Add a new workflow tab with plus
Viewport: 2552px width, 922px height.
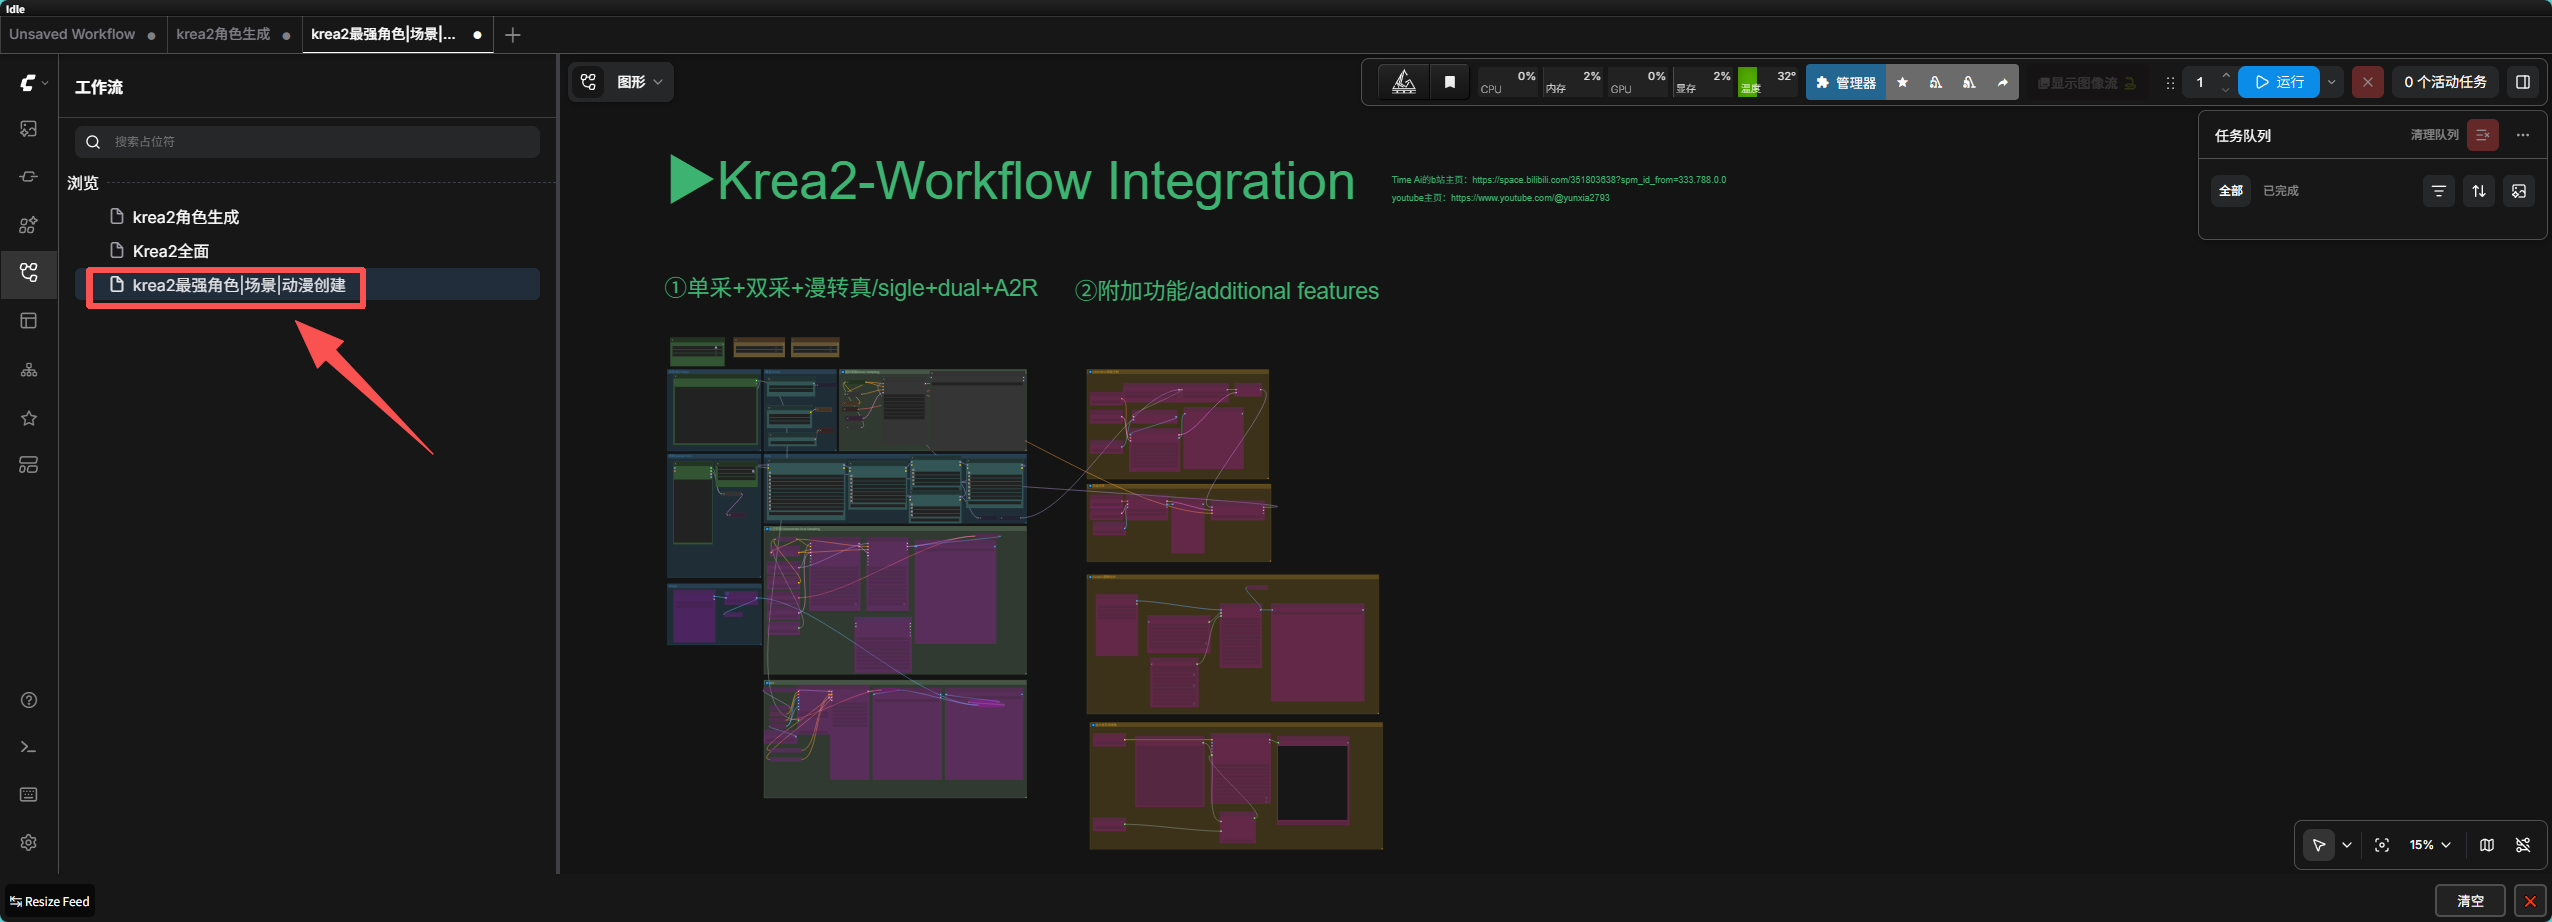(513, 35)
